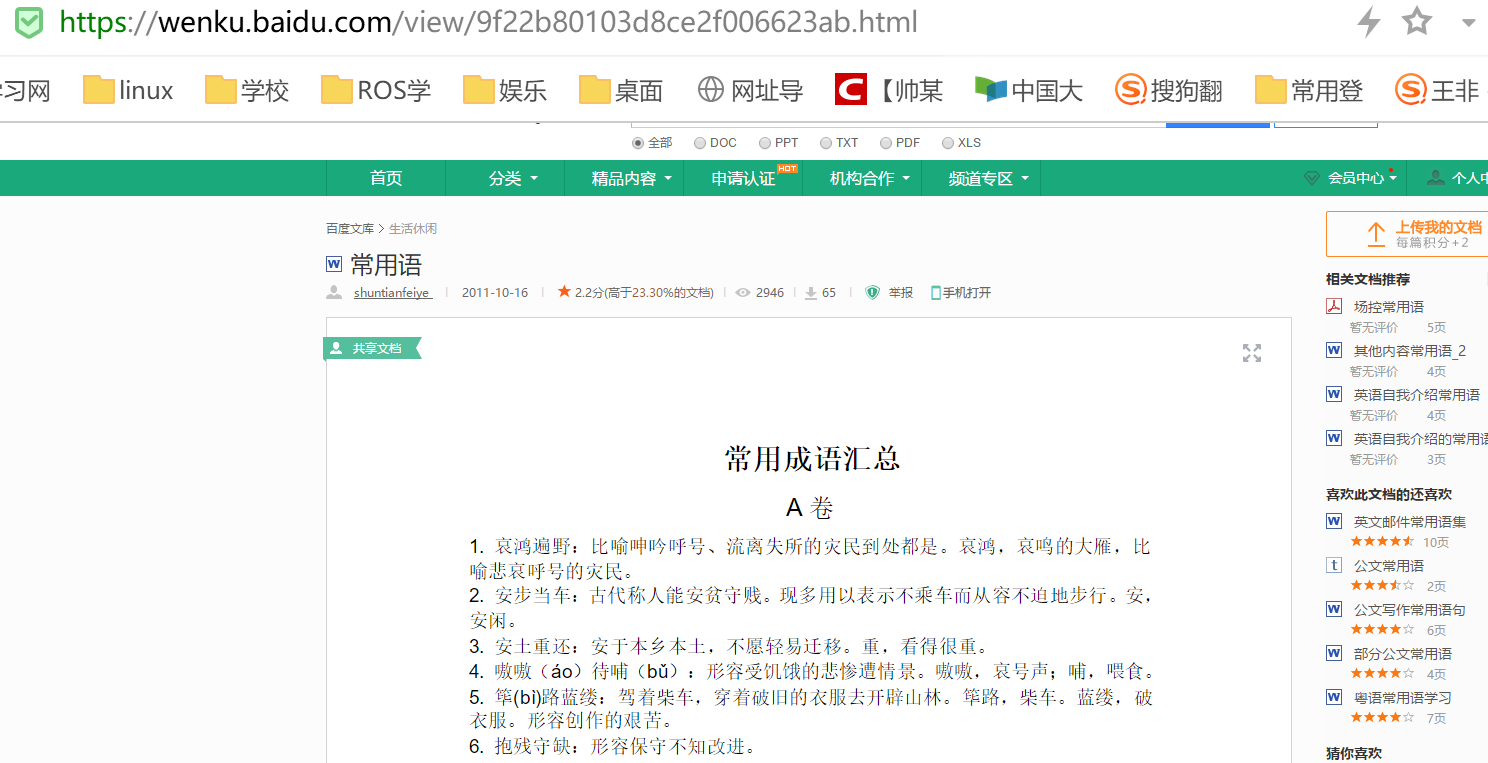Open doc 部分公文常用语

(x=1403, y=654)
